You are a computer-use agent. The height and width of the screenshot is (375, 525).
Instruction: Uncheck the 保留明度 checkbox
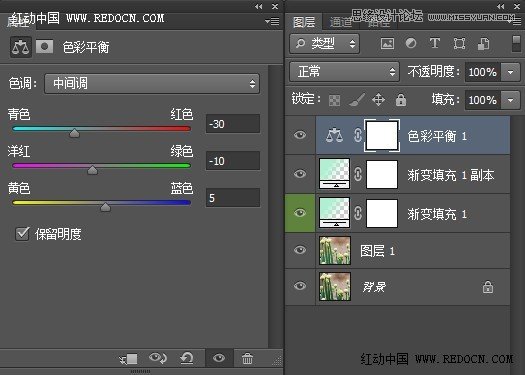(x=22, y=234)
